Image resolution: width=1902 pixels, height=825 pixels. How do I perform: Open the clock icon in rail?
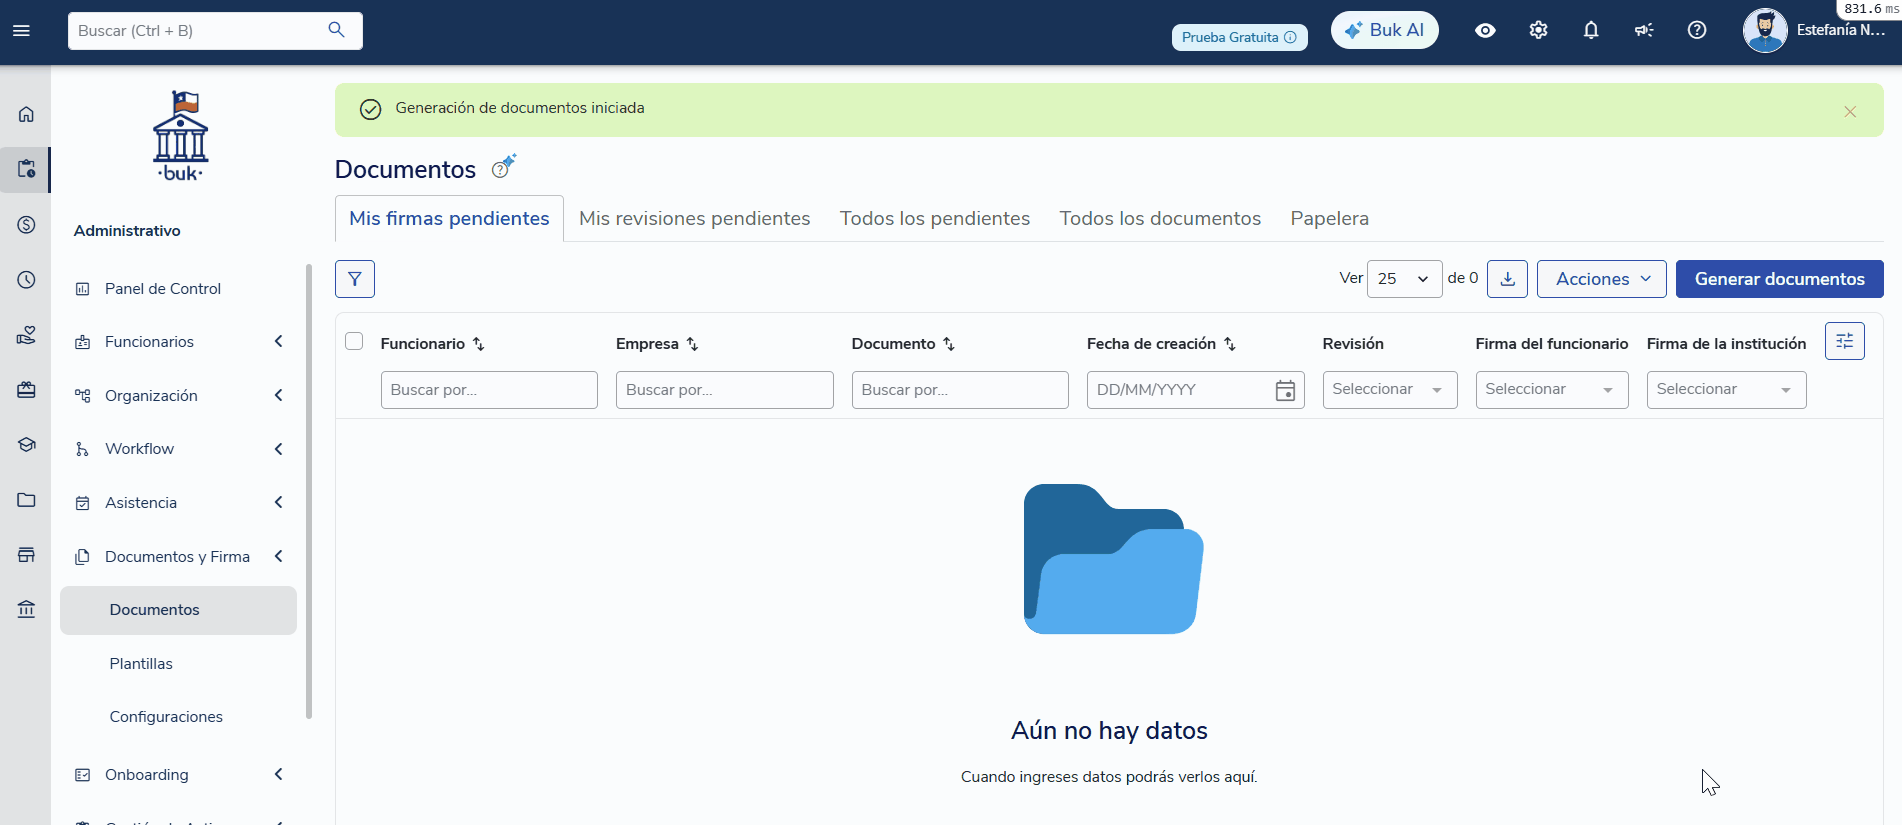tap(26, 280)
